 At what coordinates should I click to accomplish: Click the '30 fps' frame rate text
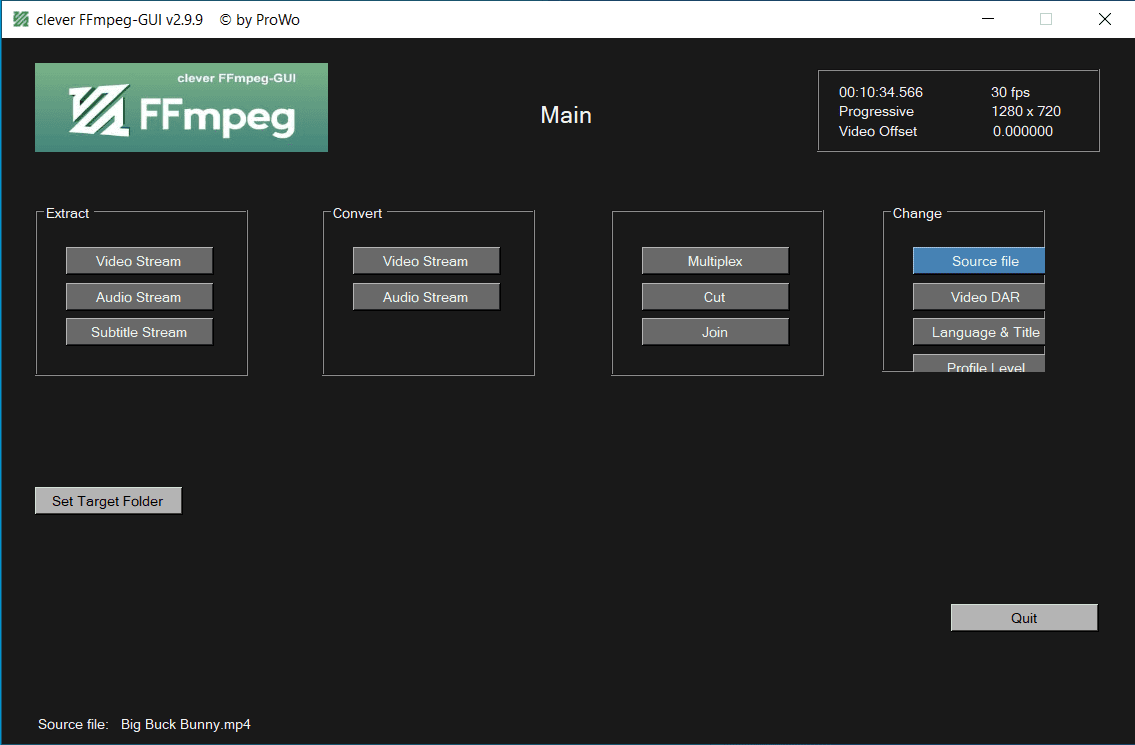pyautogui.click(x=1010, y=92)
